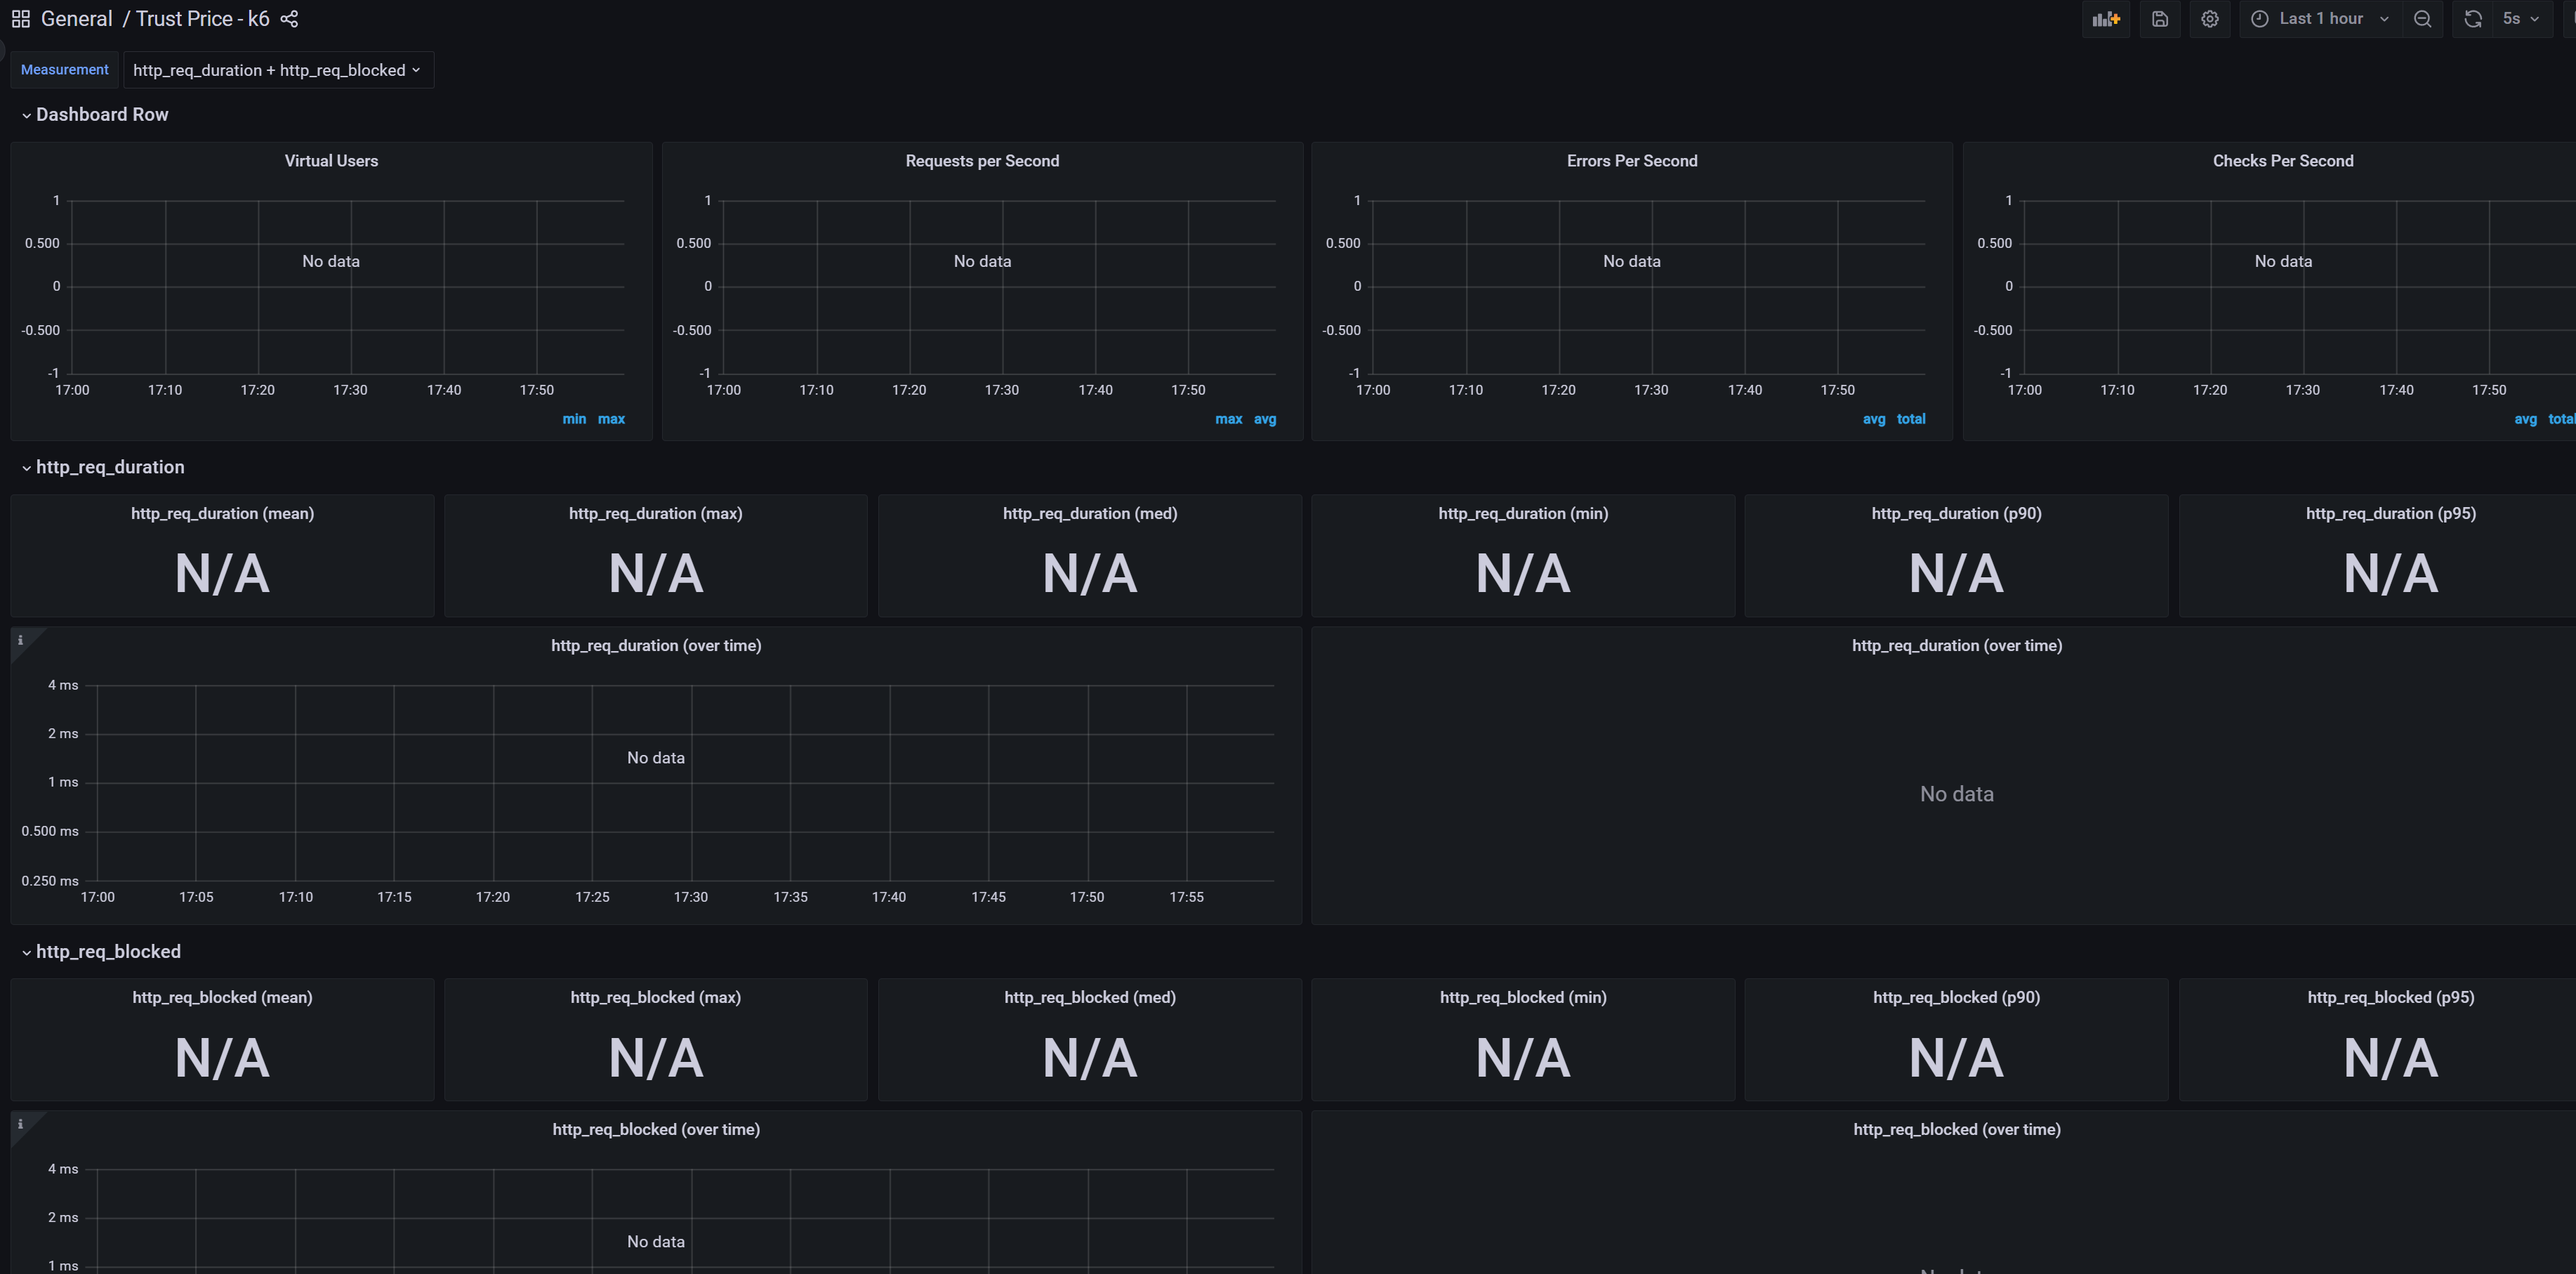Open the Measurement variable dropdown
Image resolution: width=2576 pixels, height=1274 pixels.
pos(277,70)
